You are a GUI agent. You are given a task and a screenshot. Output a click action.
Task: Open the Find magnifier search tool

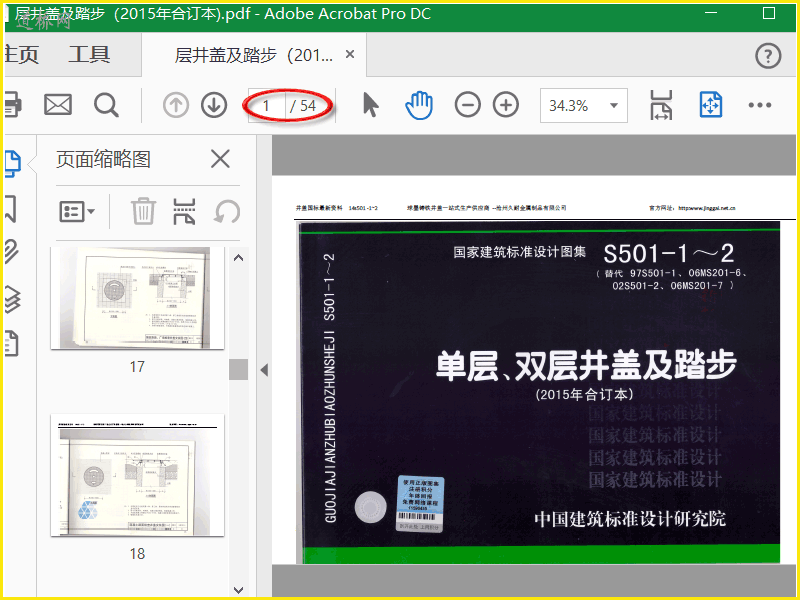pyautogui.click(x=107, y=106)
